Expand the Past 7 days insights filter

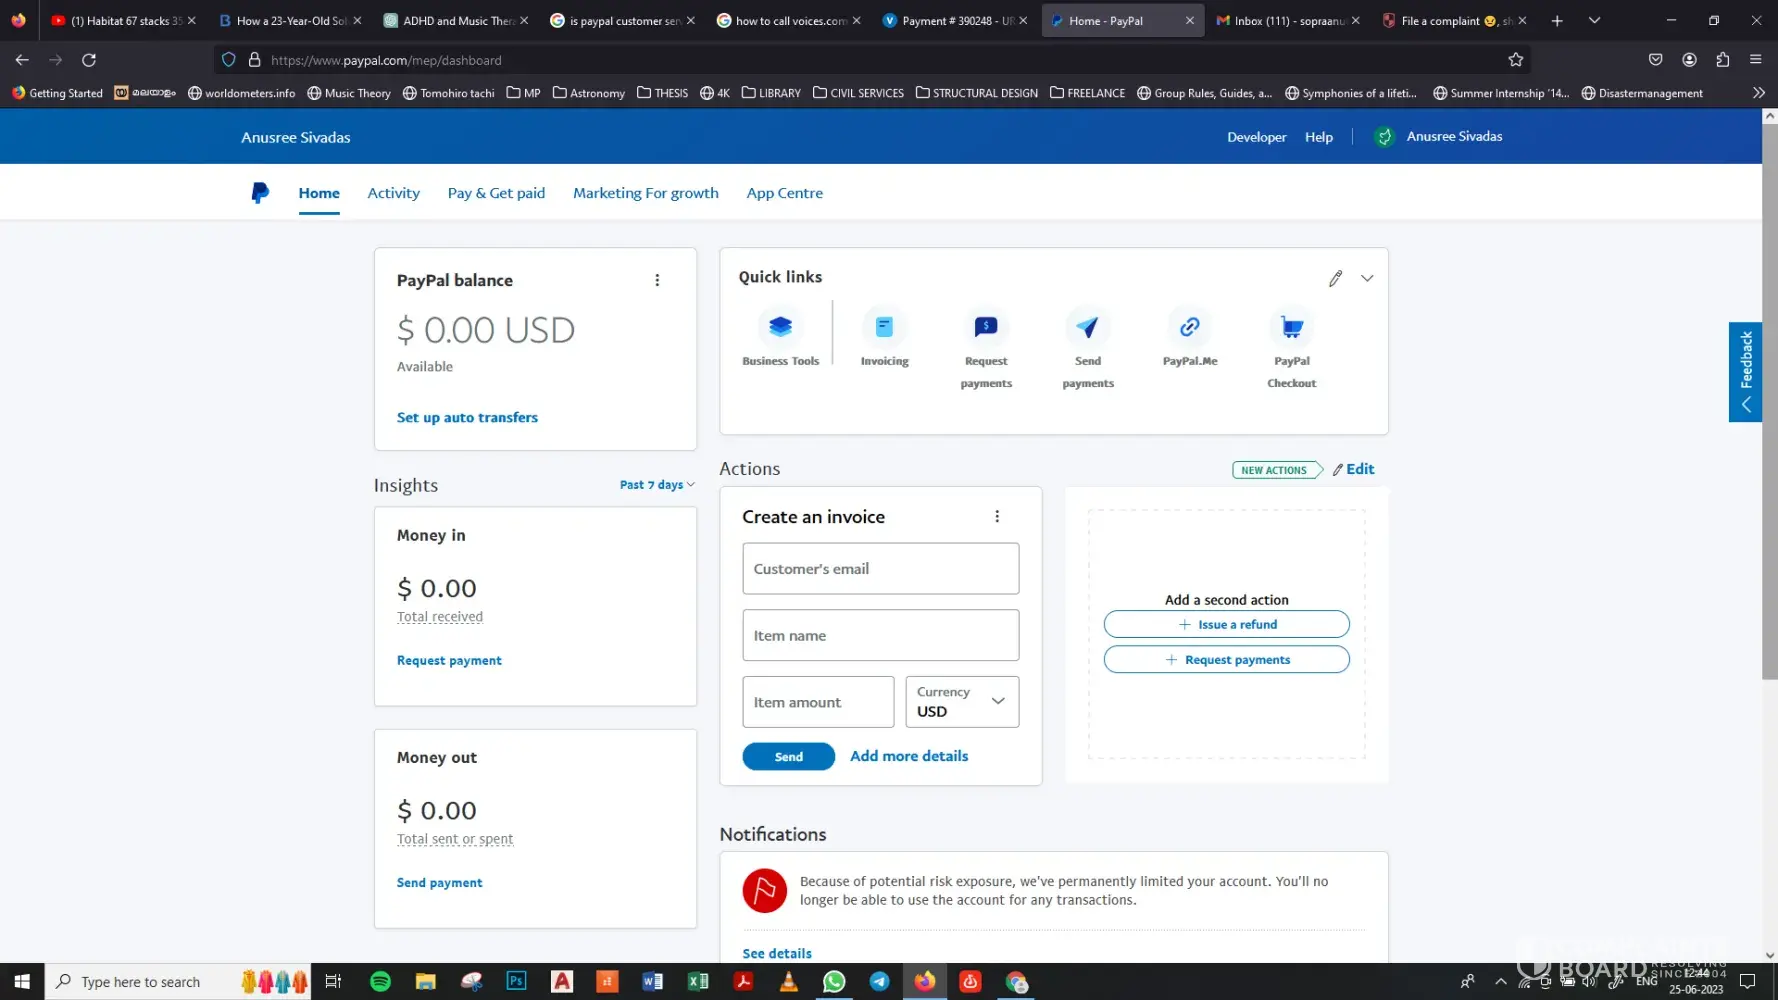coord(656,485)
